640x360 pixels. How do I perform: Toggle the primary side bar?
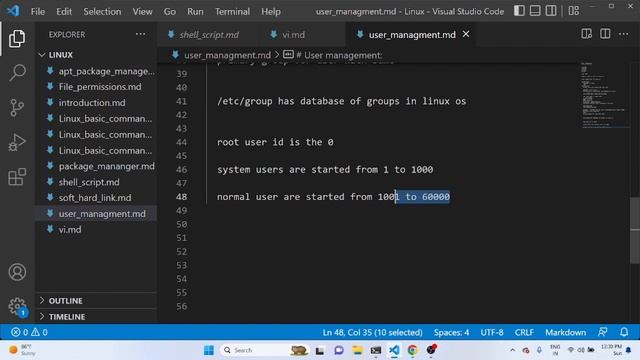pyautogui.click(x=519, y=11)
